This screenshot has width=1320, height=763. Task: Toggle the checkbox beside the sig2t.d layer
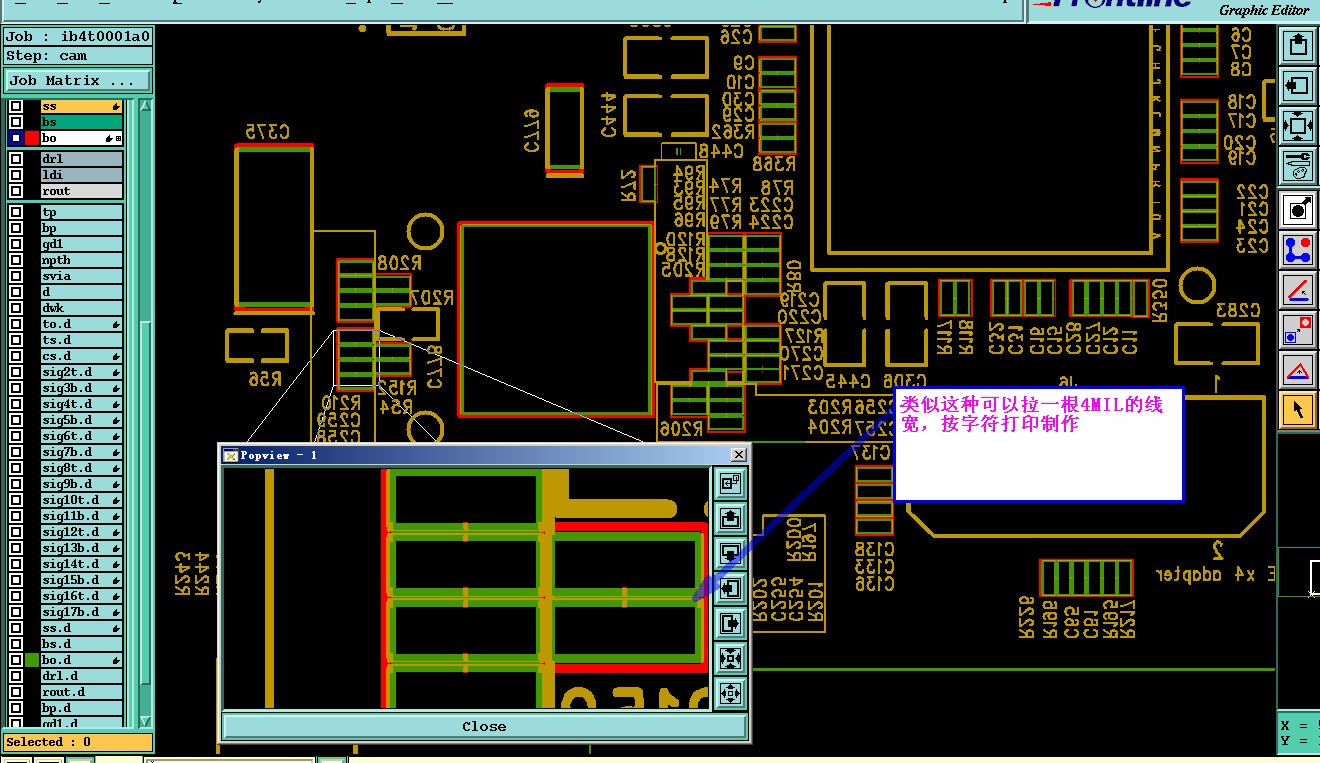pyautogui.click(x=15, y=372)
